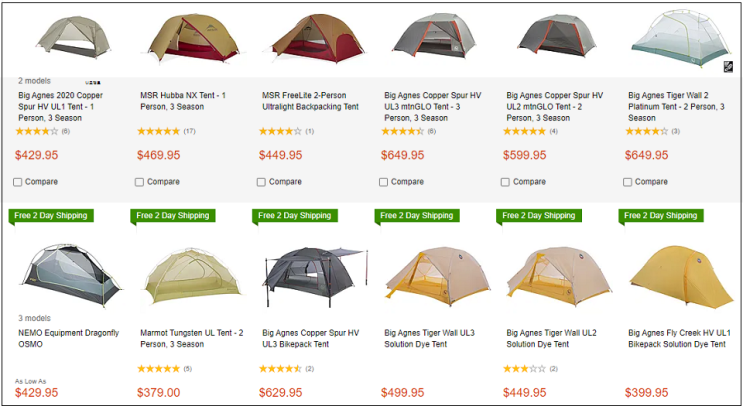Click the small badge icon beside Tiger Wall 2 Platinum image
Image resolution: width=743 pixels, height=406 pixels.
729,66
